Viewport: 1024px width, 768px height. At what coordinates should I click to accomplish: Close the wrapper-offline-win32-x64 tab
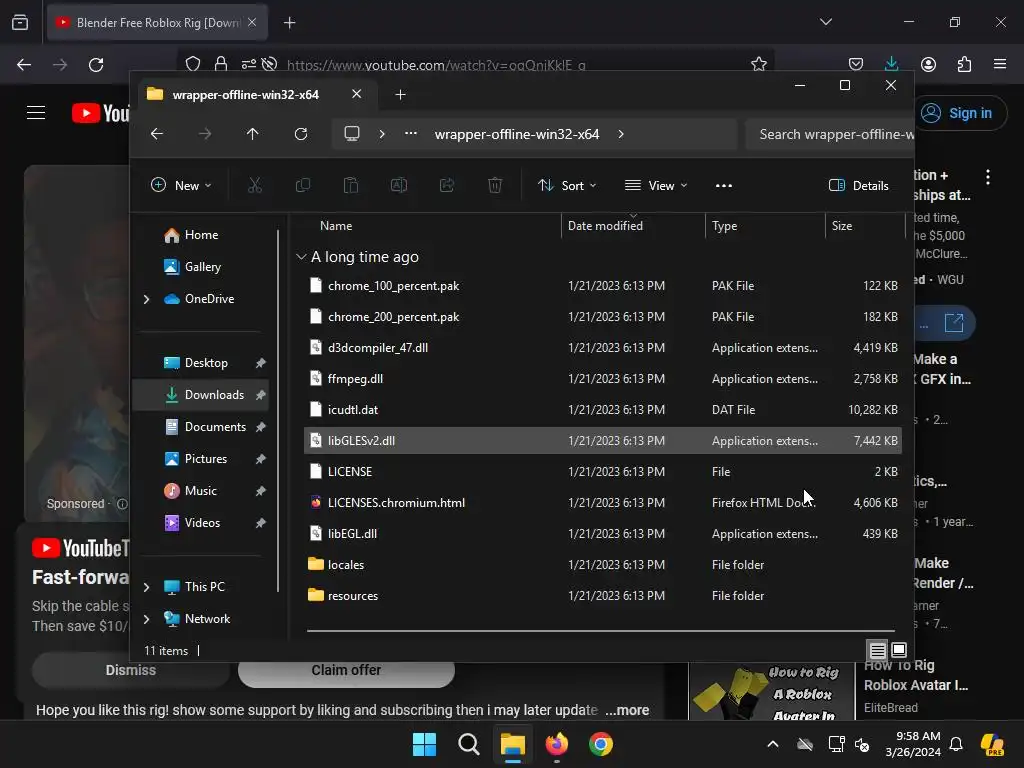pos(357,94)
